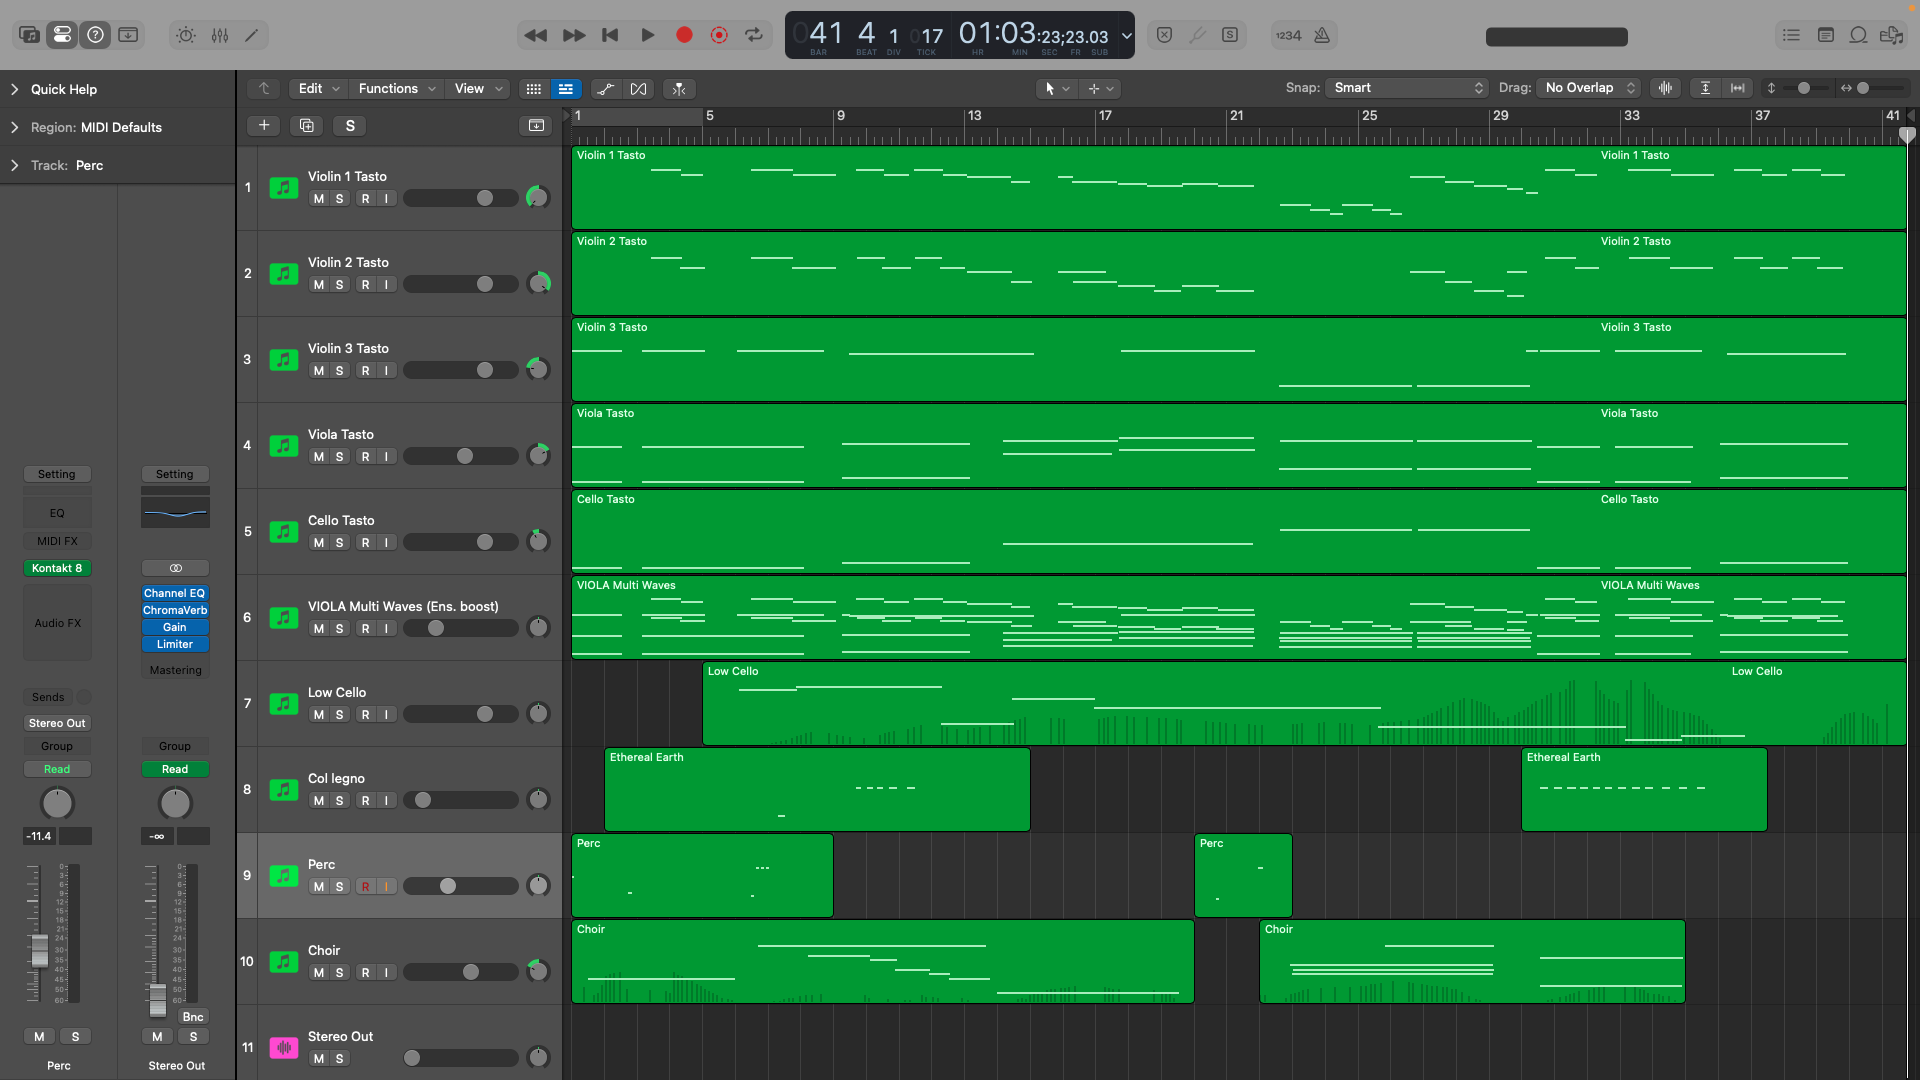Toggle Cycle mode loop button
This screenshot has width=1920, height=1080.
click(x=754, y=35)
